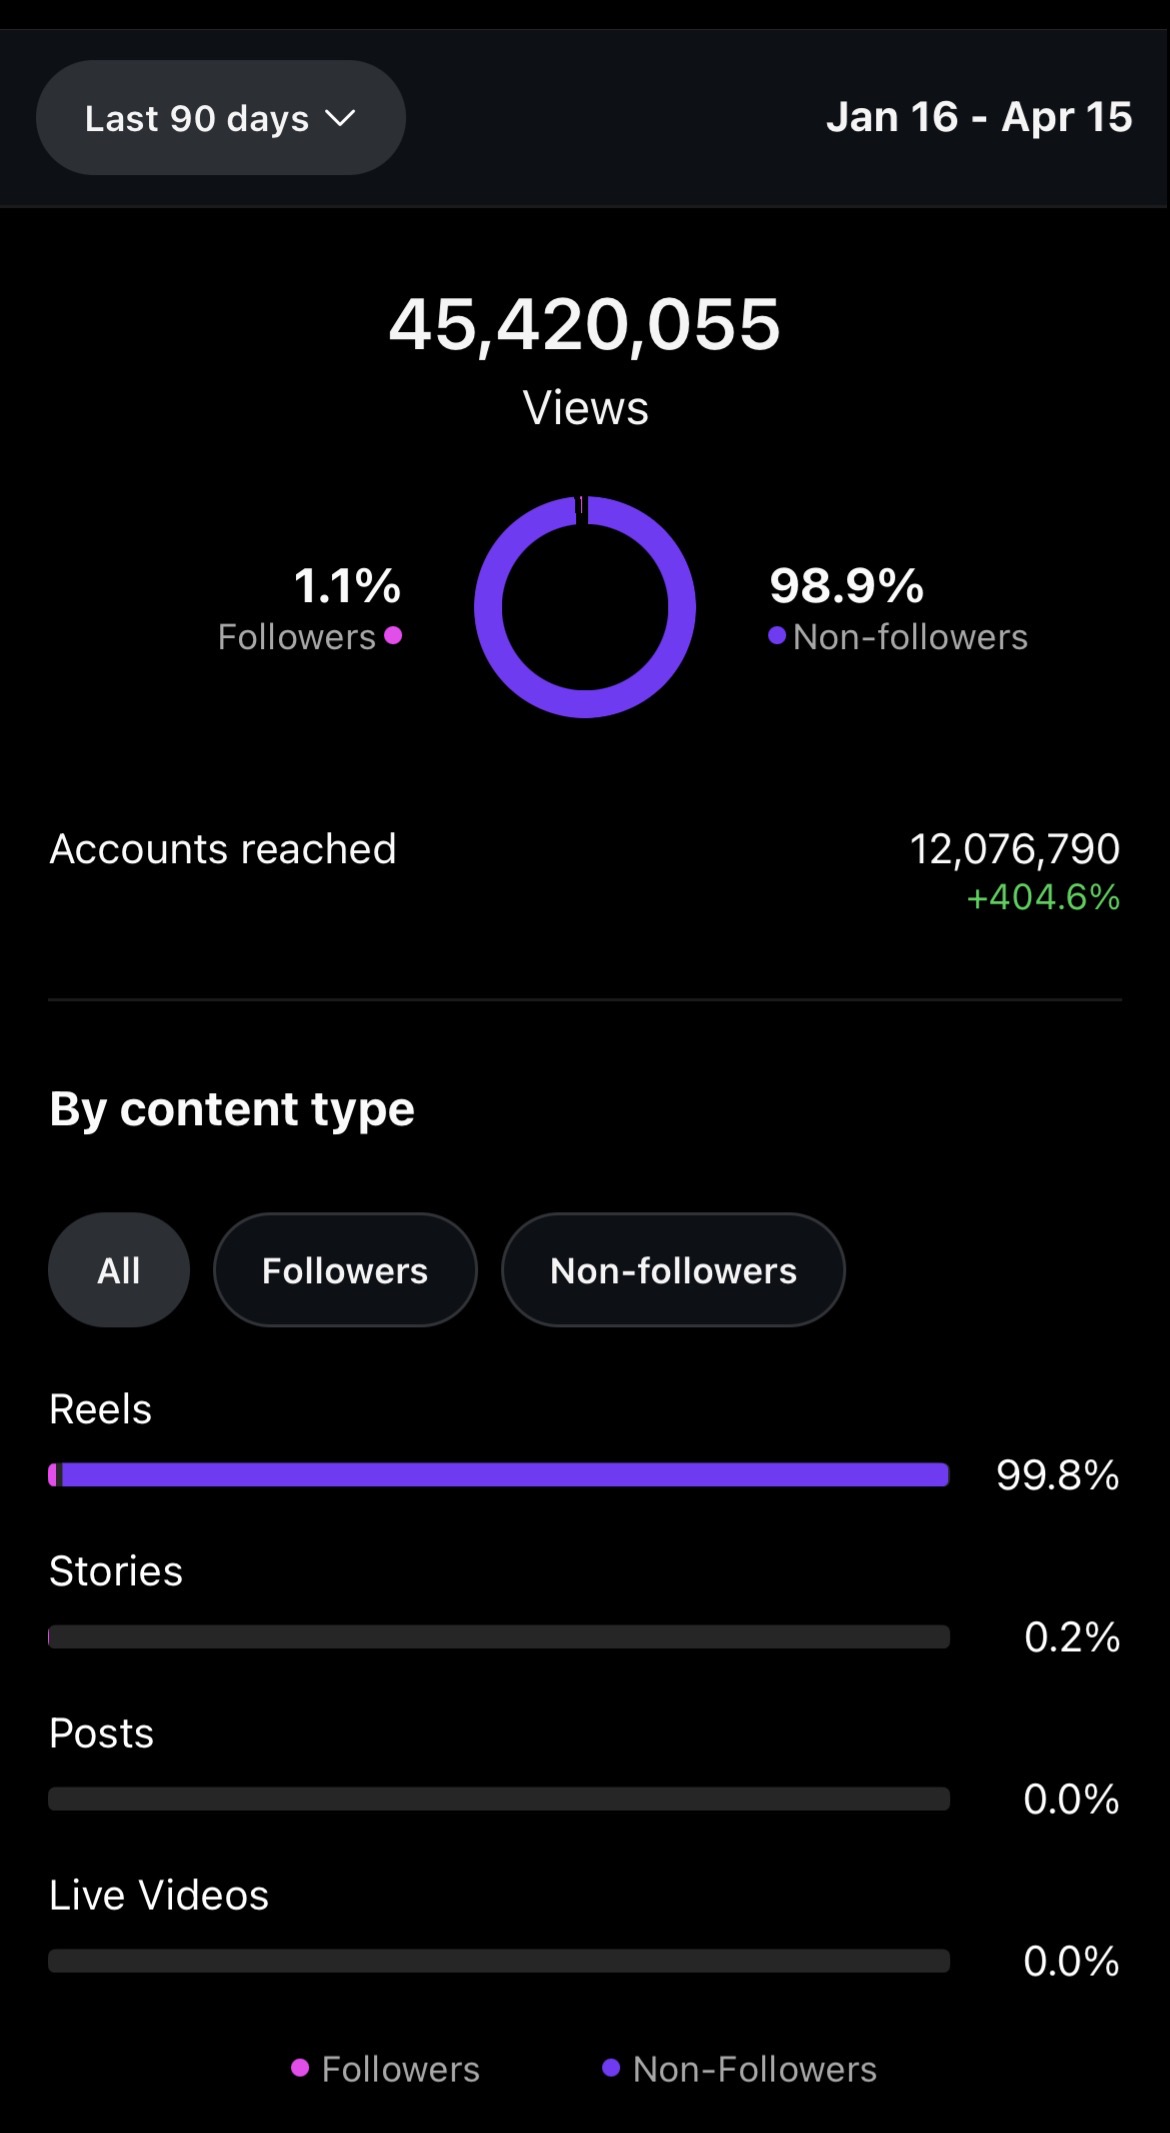Select the All filter chip
The width and height of the screenshot is (1170, 2133).
pos(119,1270)
